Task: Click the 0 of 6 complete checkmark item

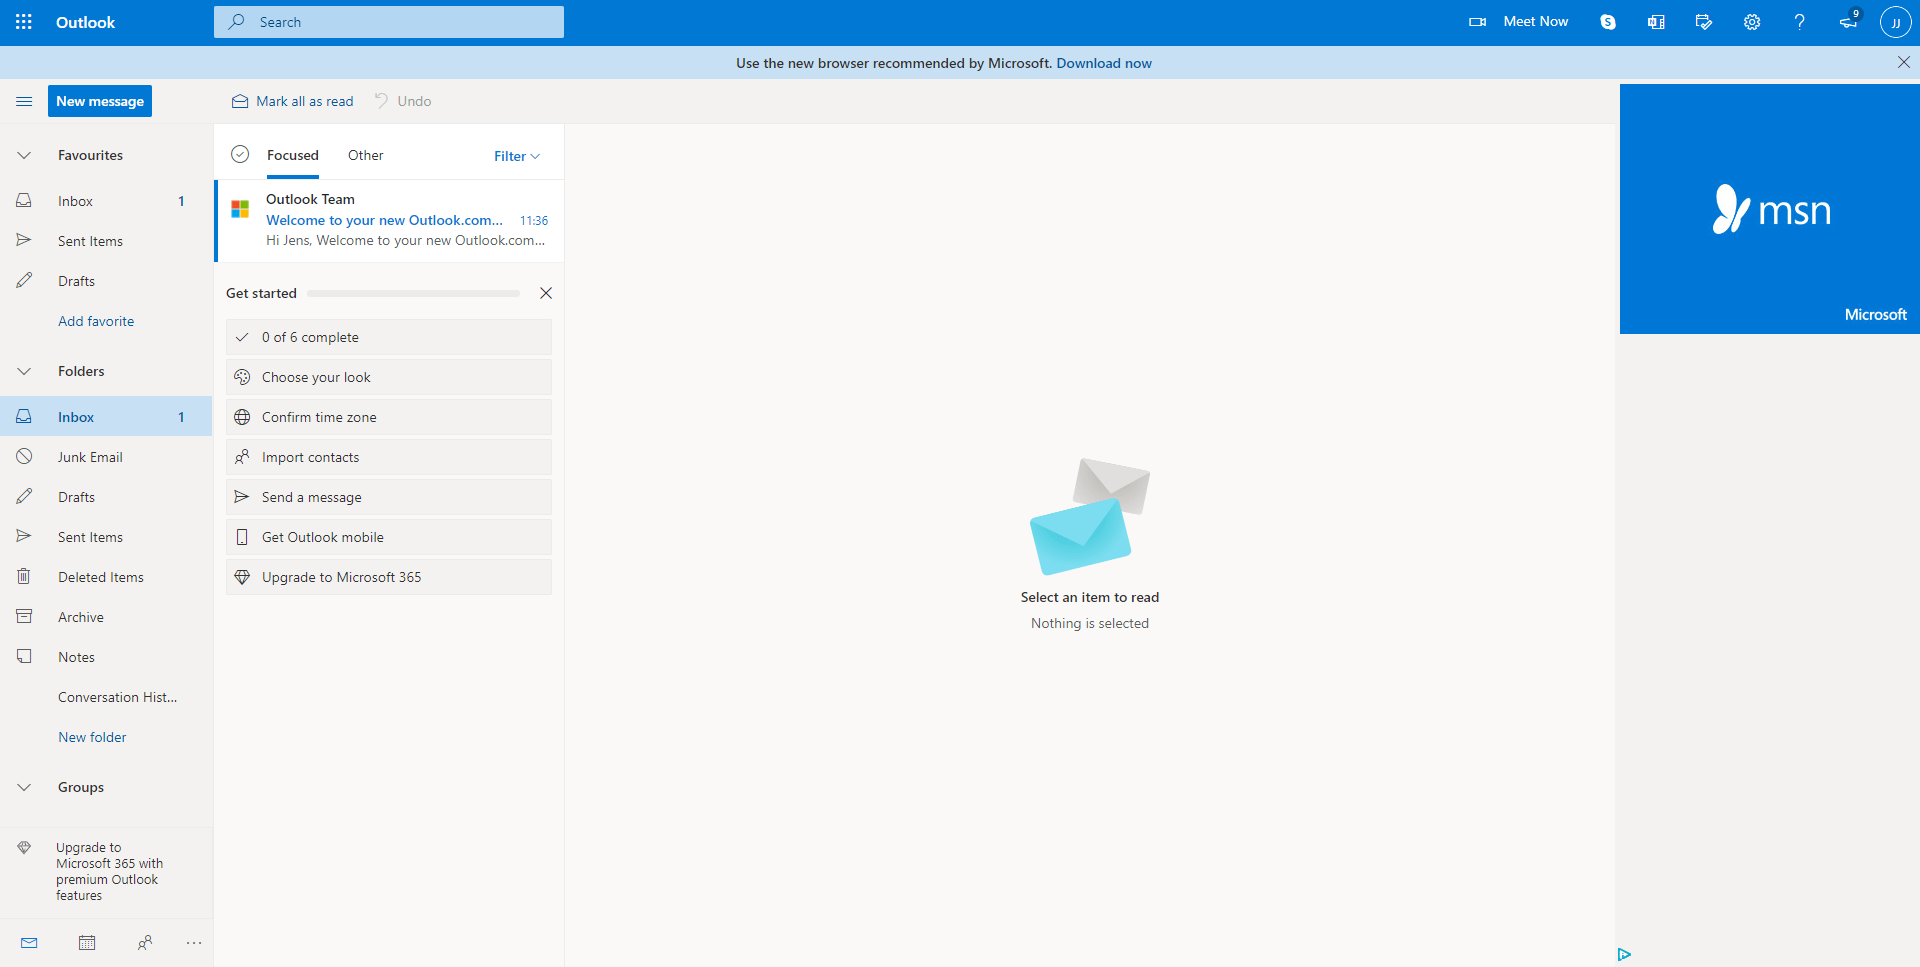Action: point(388,337)
